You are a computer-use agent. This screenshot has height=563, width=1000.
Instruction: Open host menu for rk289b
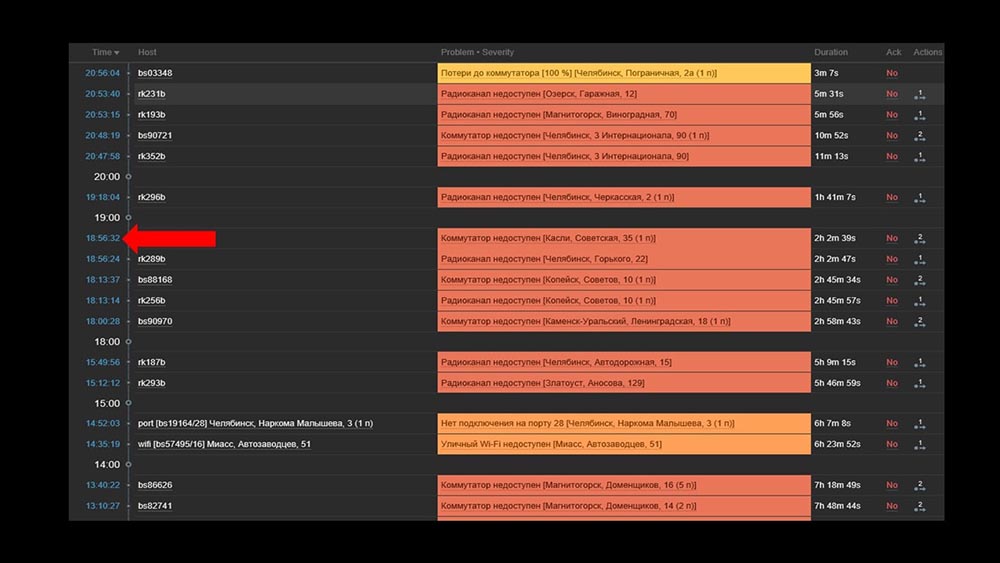click(151, 259)
